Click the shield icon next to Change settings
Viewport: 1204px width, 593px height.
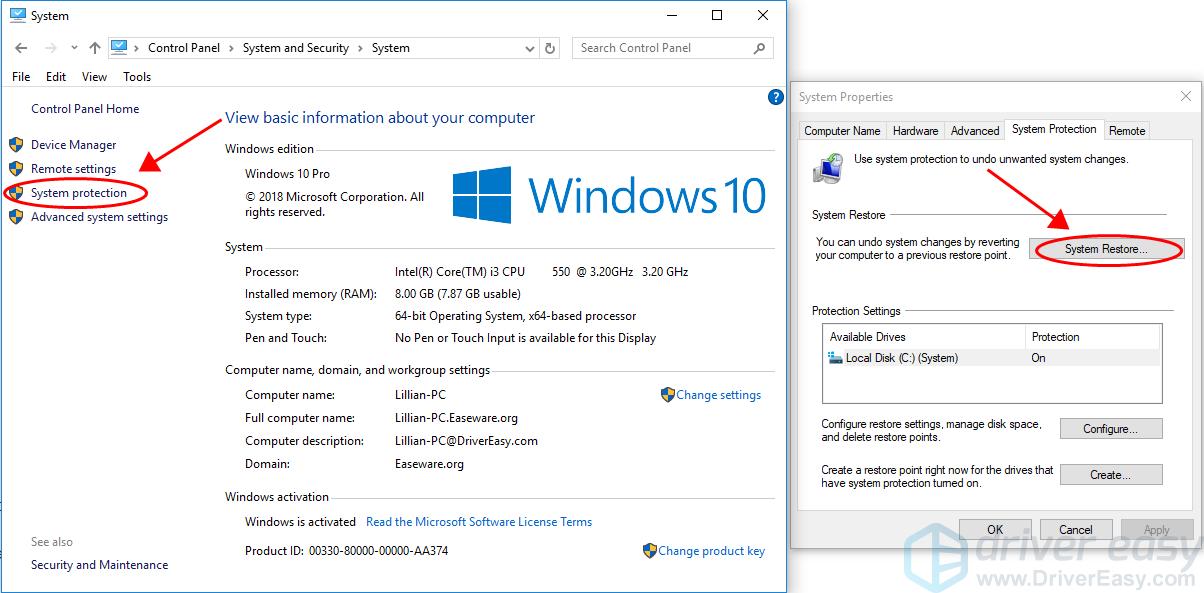pyautogui.click(x=666, y=395)
